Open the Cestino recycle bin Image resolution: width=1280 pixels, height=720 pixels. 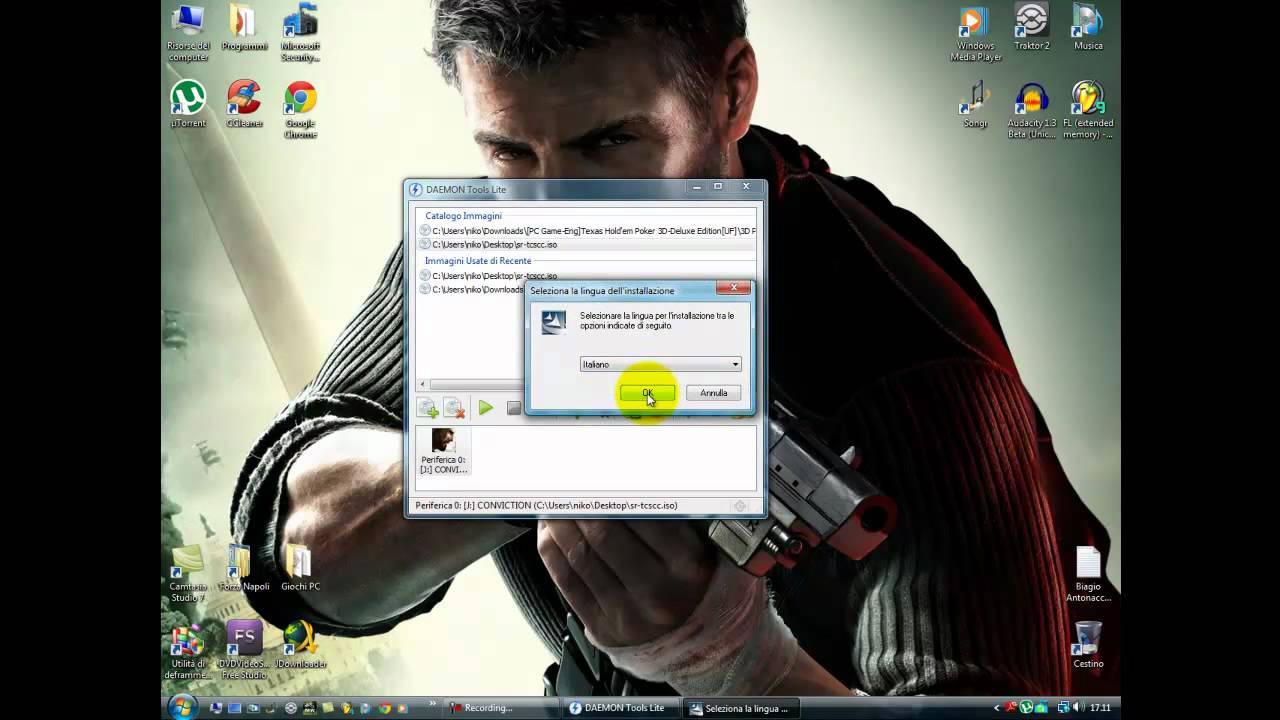tap(1088, 645)
